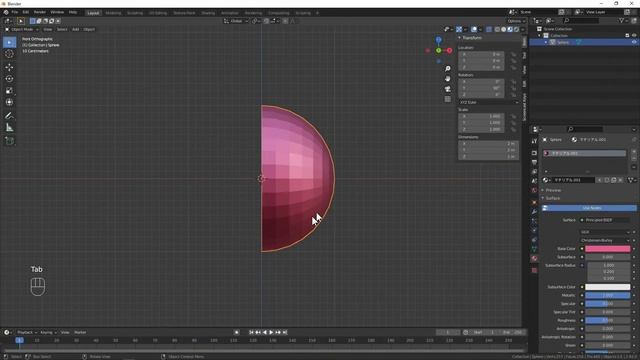Click the Subsurface Color white swatch
Image resolution: width=640 pixels, height=360 pixels.
click(x=608, y=287)
